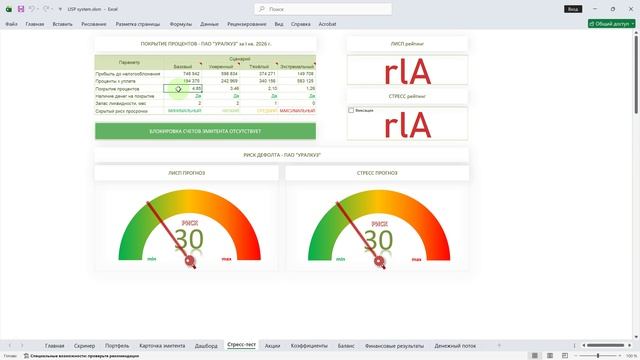Viewport: 640px width, 360px height.
Task: Click the Redo arrow icon
Action: 46,9
